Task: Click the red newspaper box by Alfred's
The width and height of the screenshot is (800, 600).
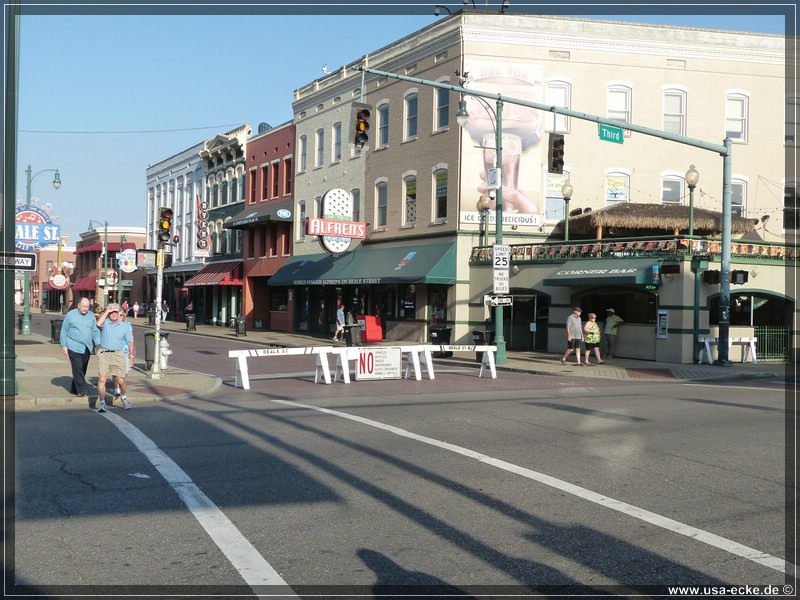Action: (x=371, y=329)
